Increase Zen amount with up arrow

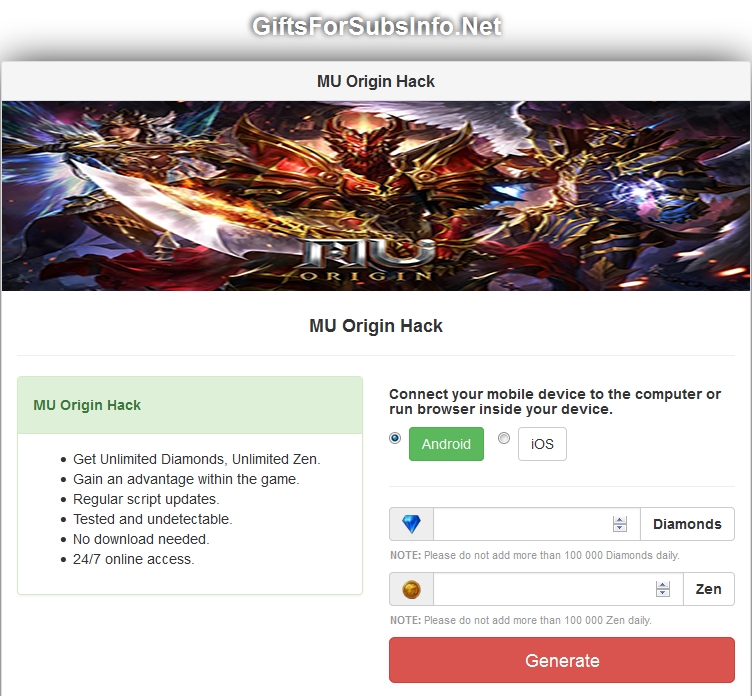click(663, 585)
